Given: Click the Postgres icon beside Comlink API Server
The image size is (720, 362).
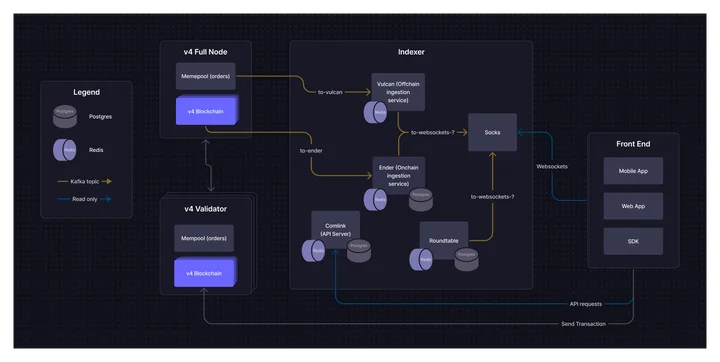Looking at the screenshot, I should coord(359,251).
